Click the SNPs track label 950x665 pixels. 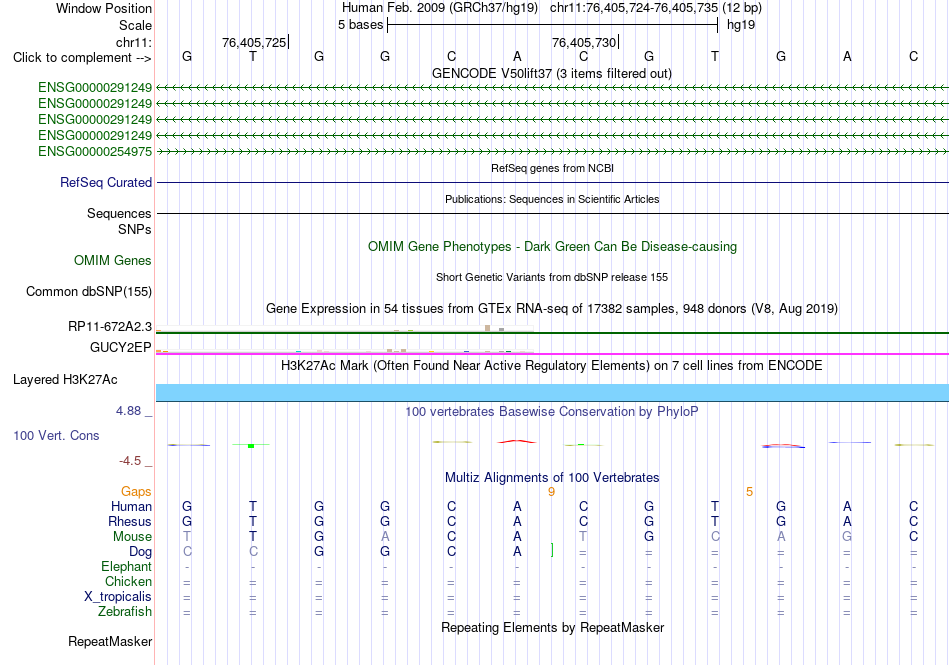pos(135,230)
